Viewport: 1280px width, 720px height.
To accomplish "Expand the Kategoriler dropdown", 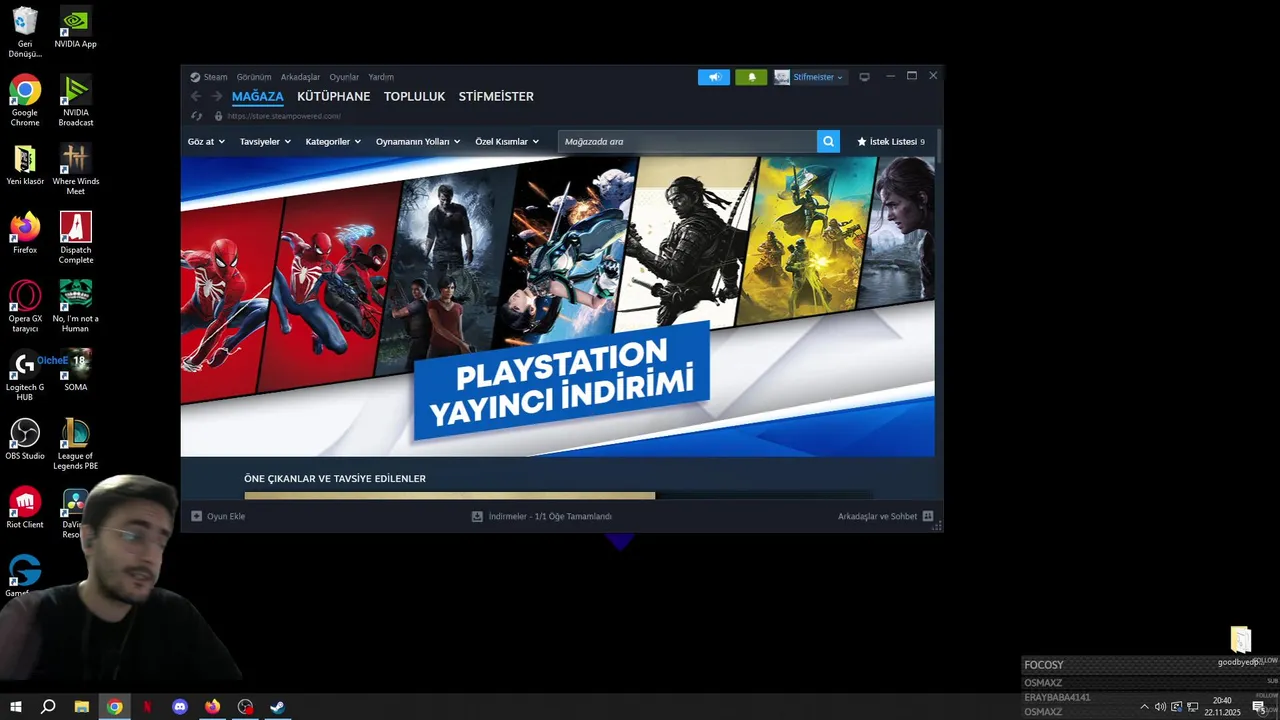I will tap(333, 142).
